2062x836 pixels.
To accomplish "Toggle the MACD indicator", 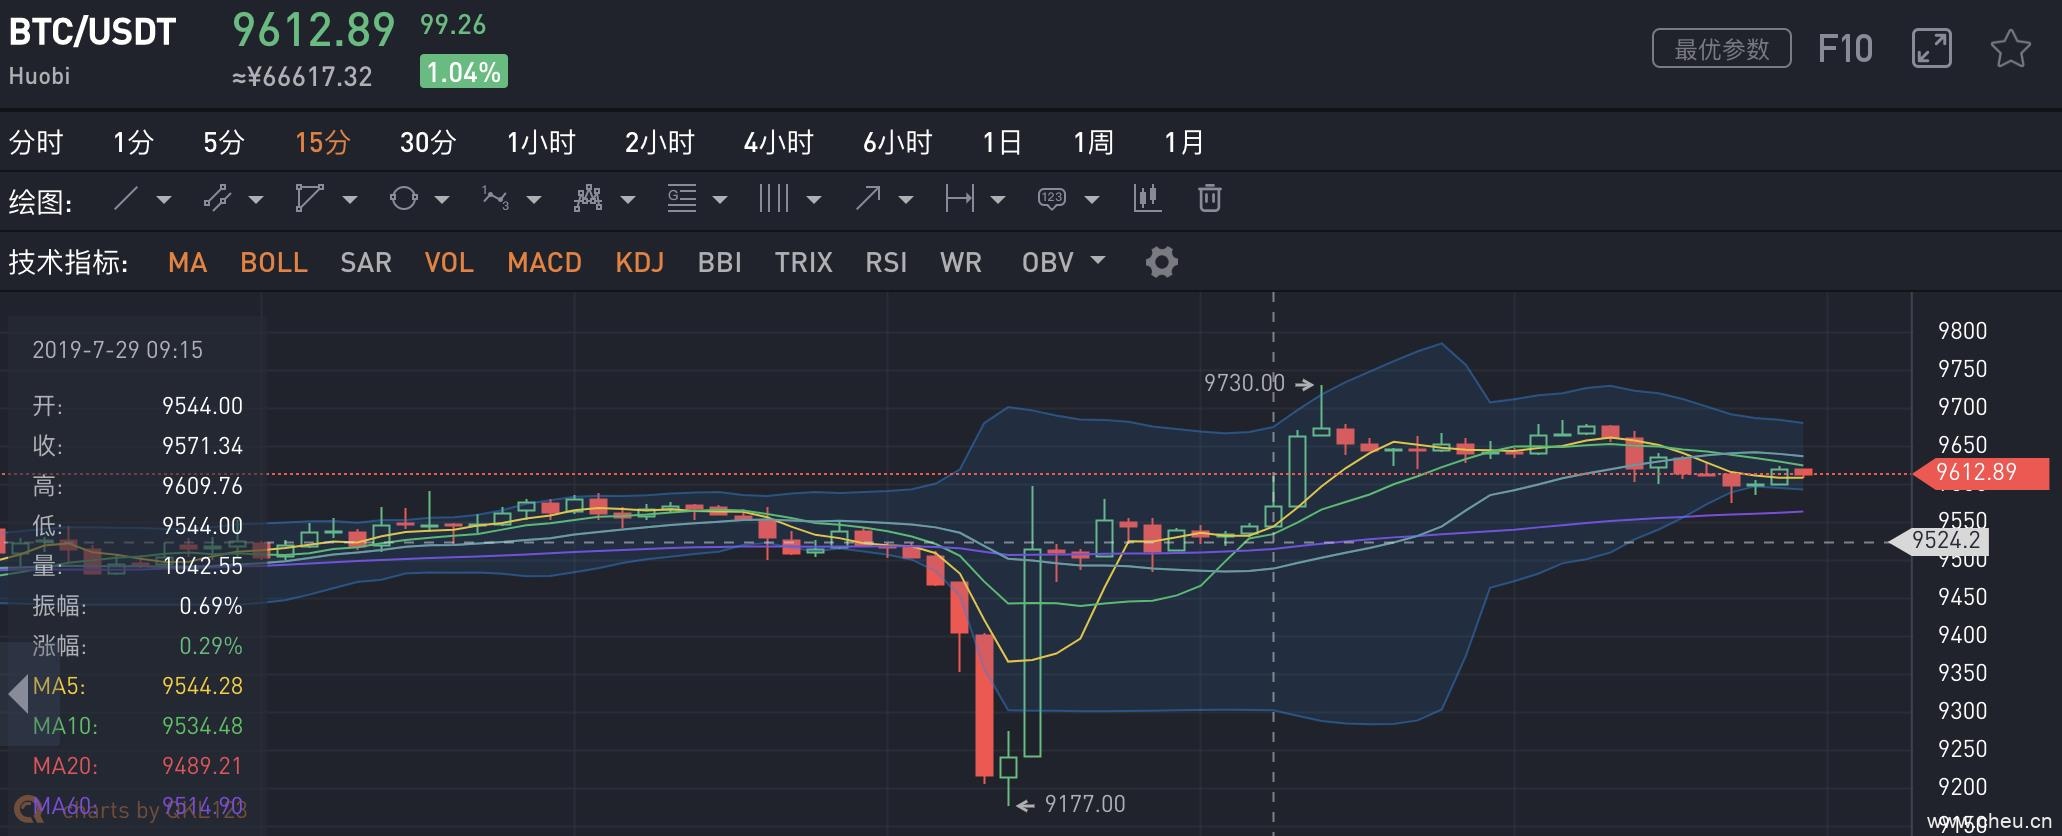I will click(545, 262).
